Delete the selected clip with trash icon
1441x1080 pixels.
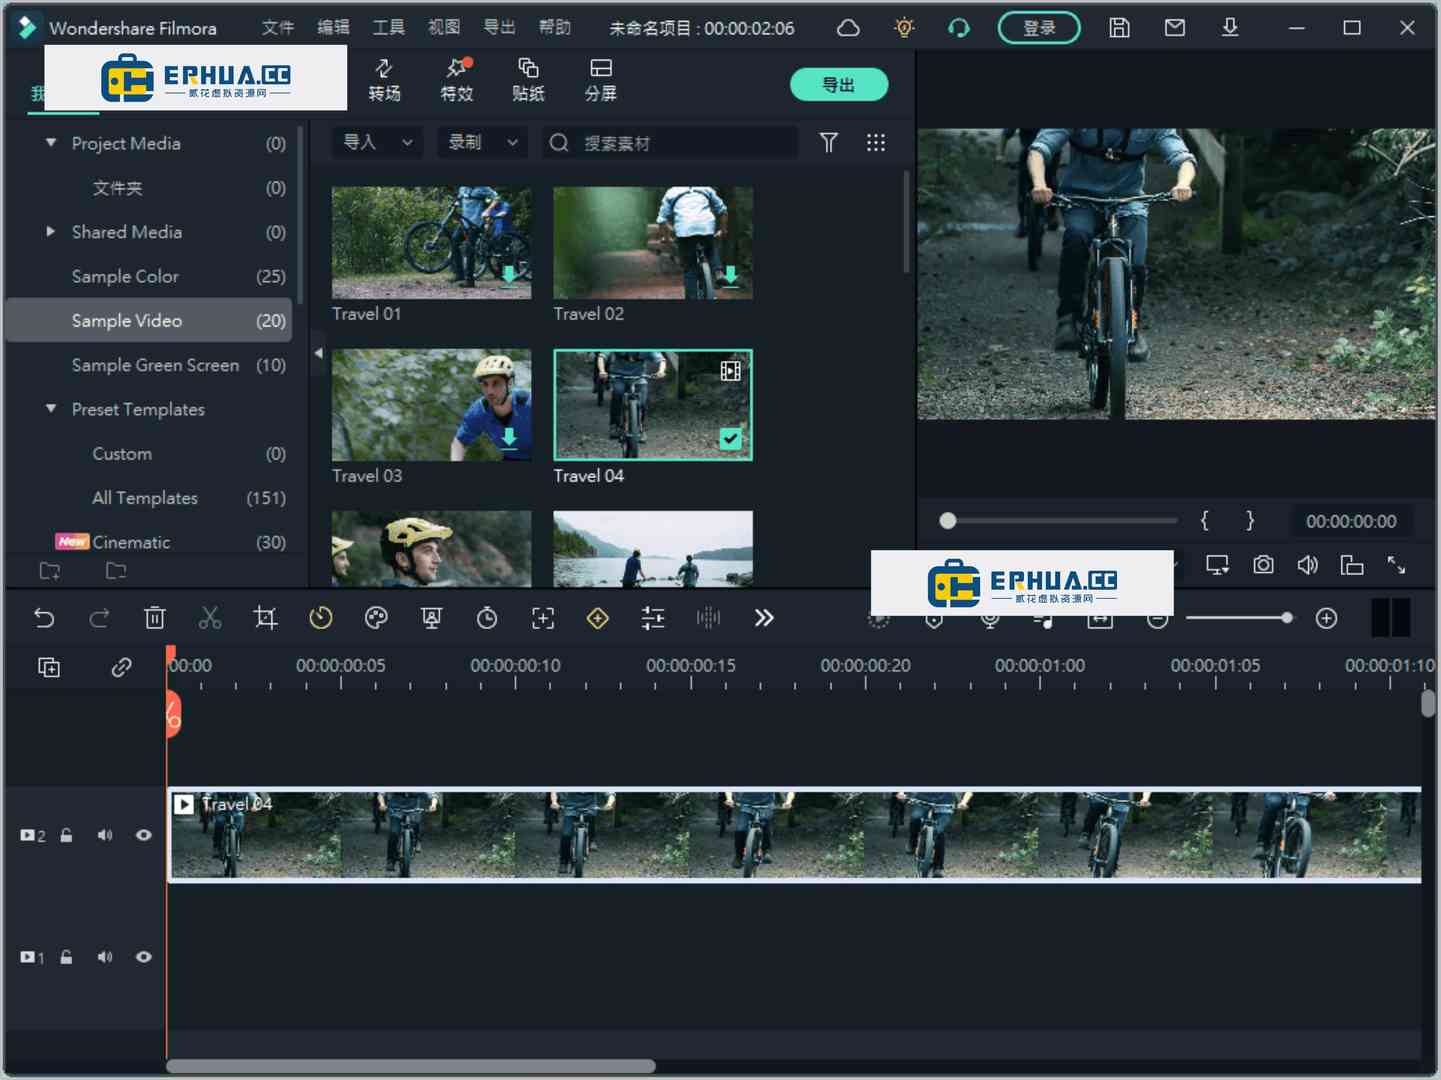pyautogui.click(x=154, y=618)
